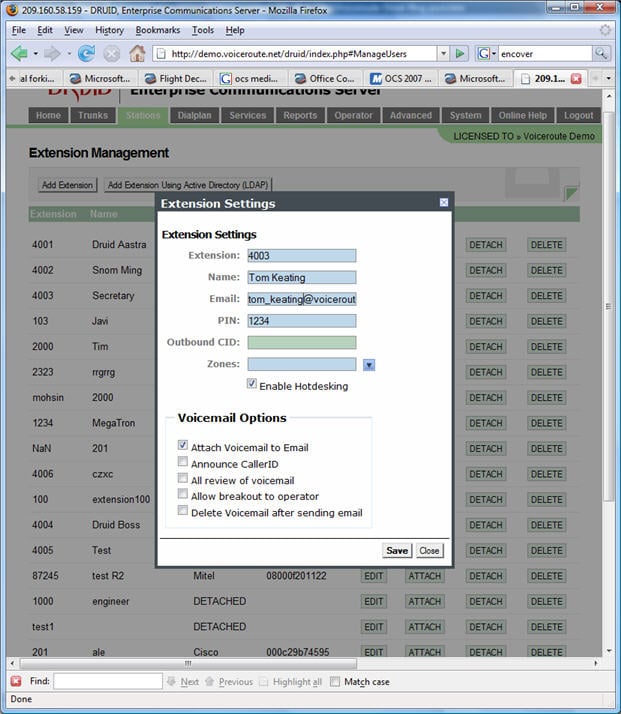Click the Reload page icon
Viewport: 621px width, 714px height.
point(86,53)
